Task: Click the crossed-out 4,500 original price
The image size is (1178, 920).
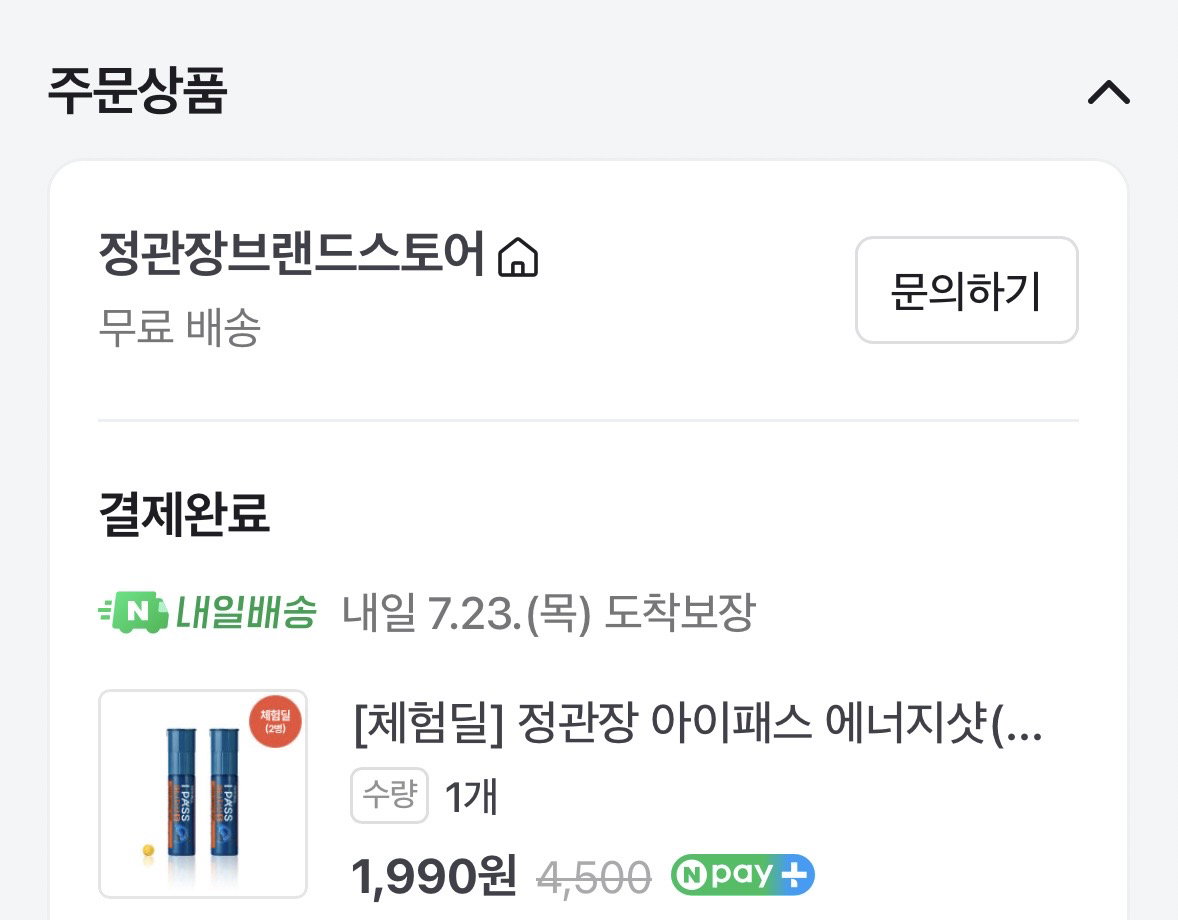Action: pyautogui.click(x=594, y=877)
